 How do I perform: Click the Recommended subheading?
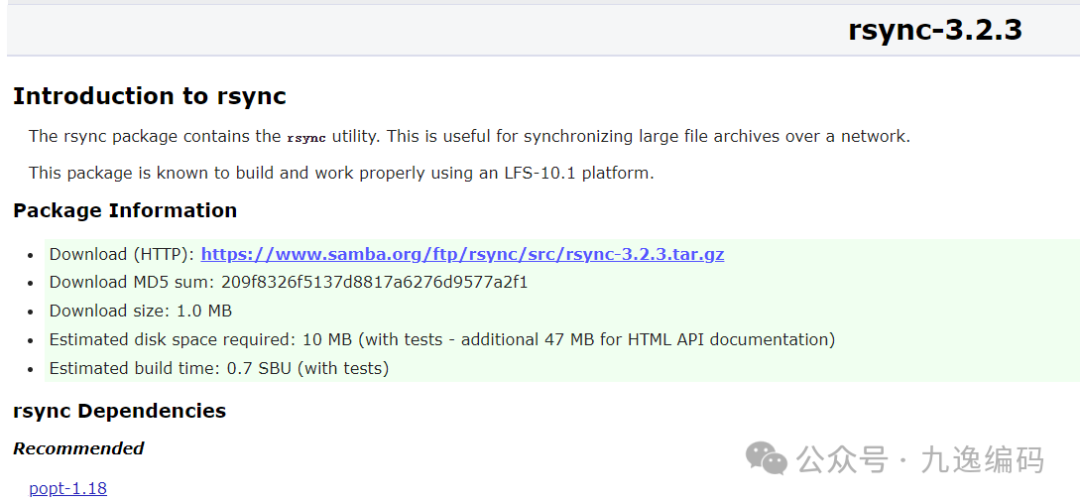click(x=78, y=449)
